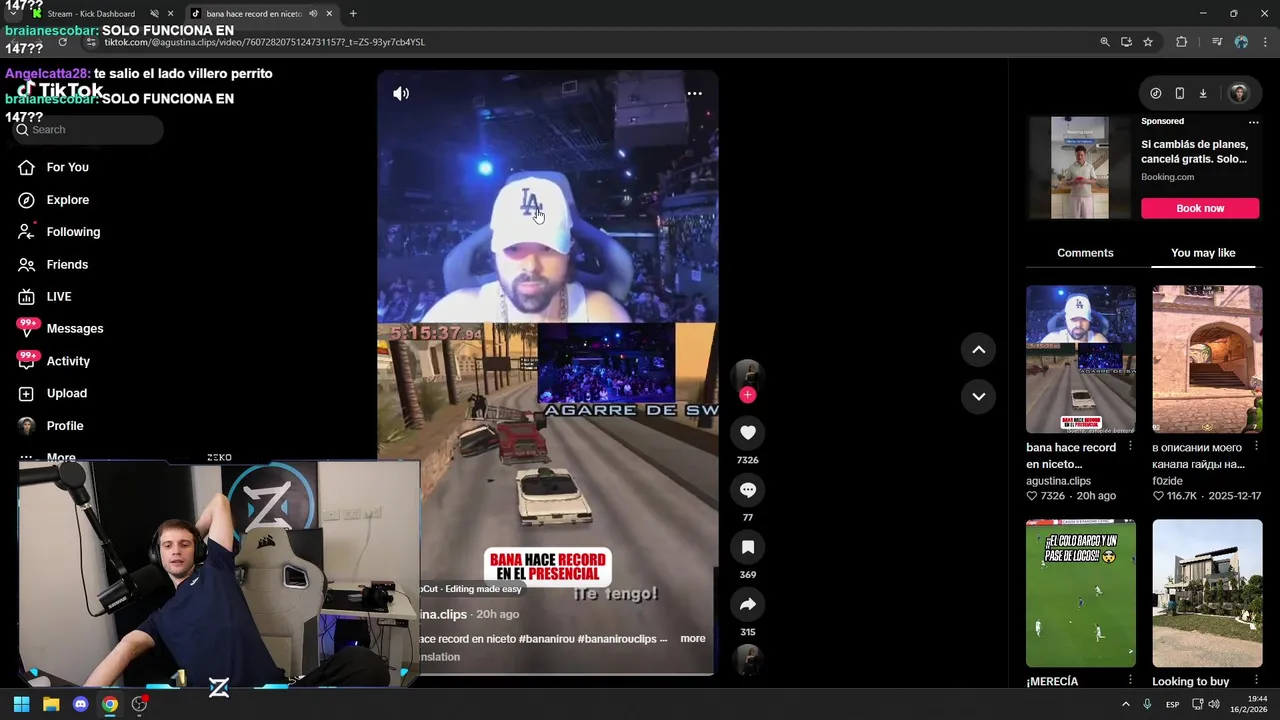Open TikTok coin icon in top pill
The width and height of the screenshot is (1280, 720).
click(x=1156, y=93)
